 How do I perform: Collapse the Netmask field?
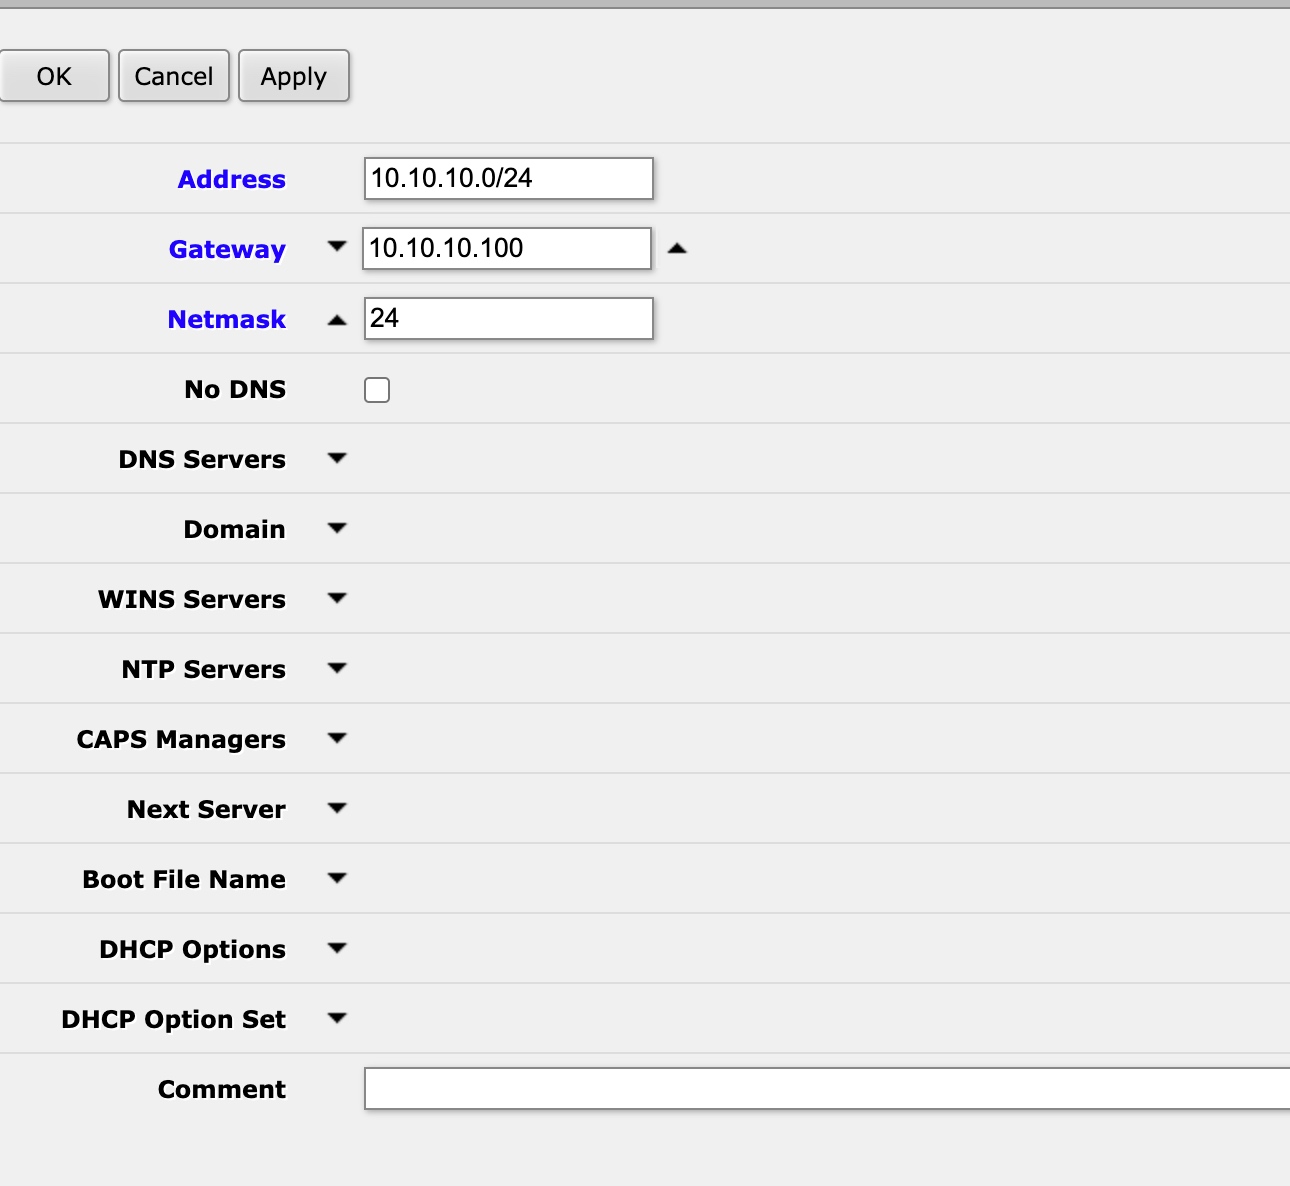337,320
